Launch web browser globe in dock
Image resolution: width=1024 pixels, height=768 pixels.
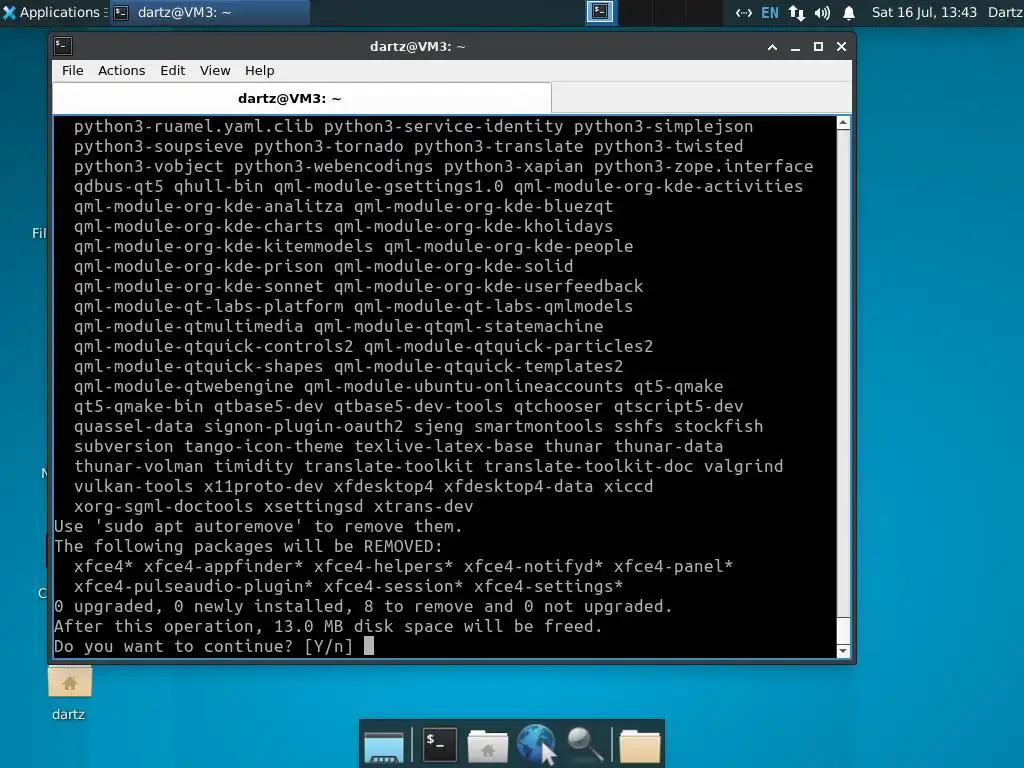tap(536, 744)
